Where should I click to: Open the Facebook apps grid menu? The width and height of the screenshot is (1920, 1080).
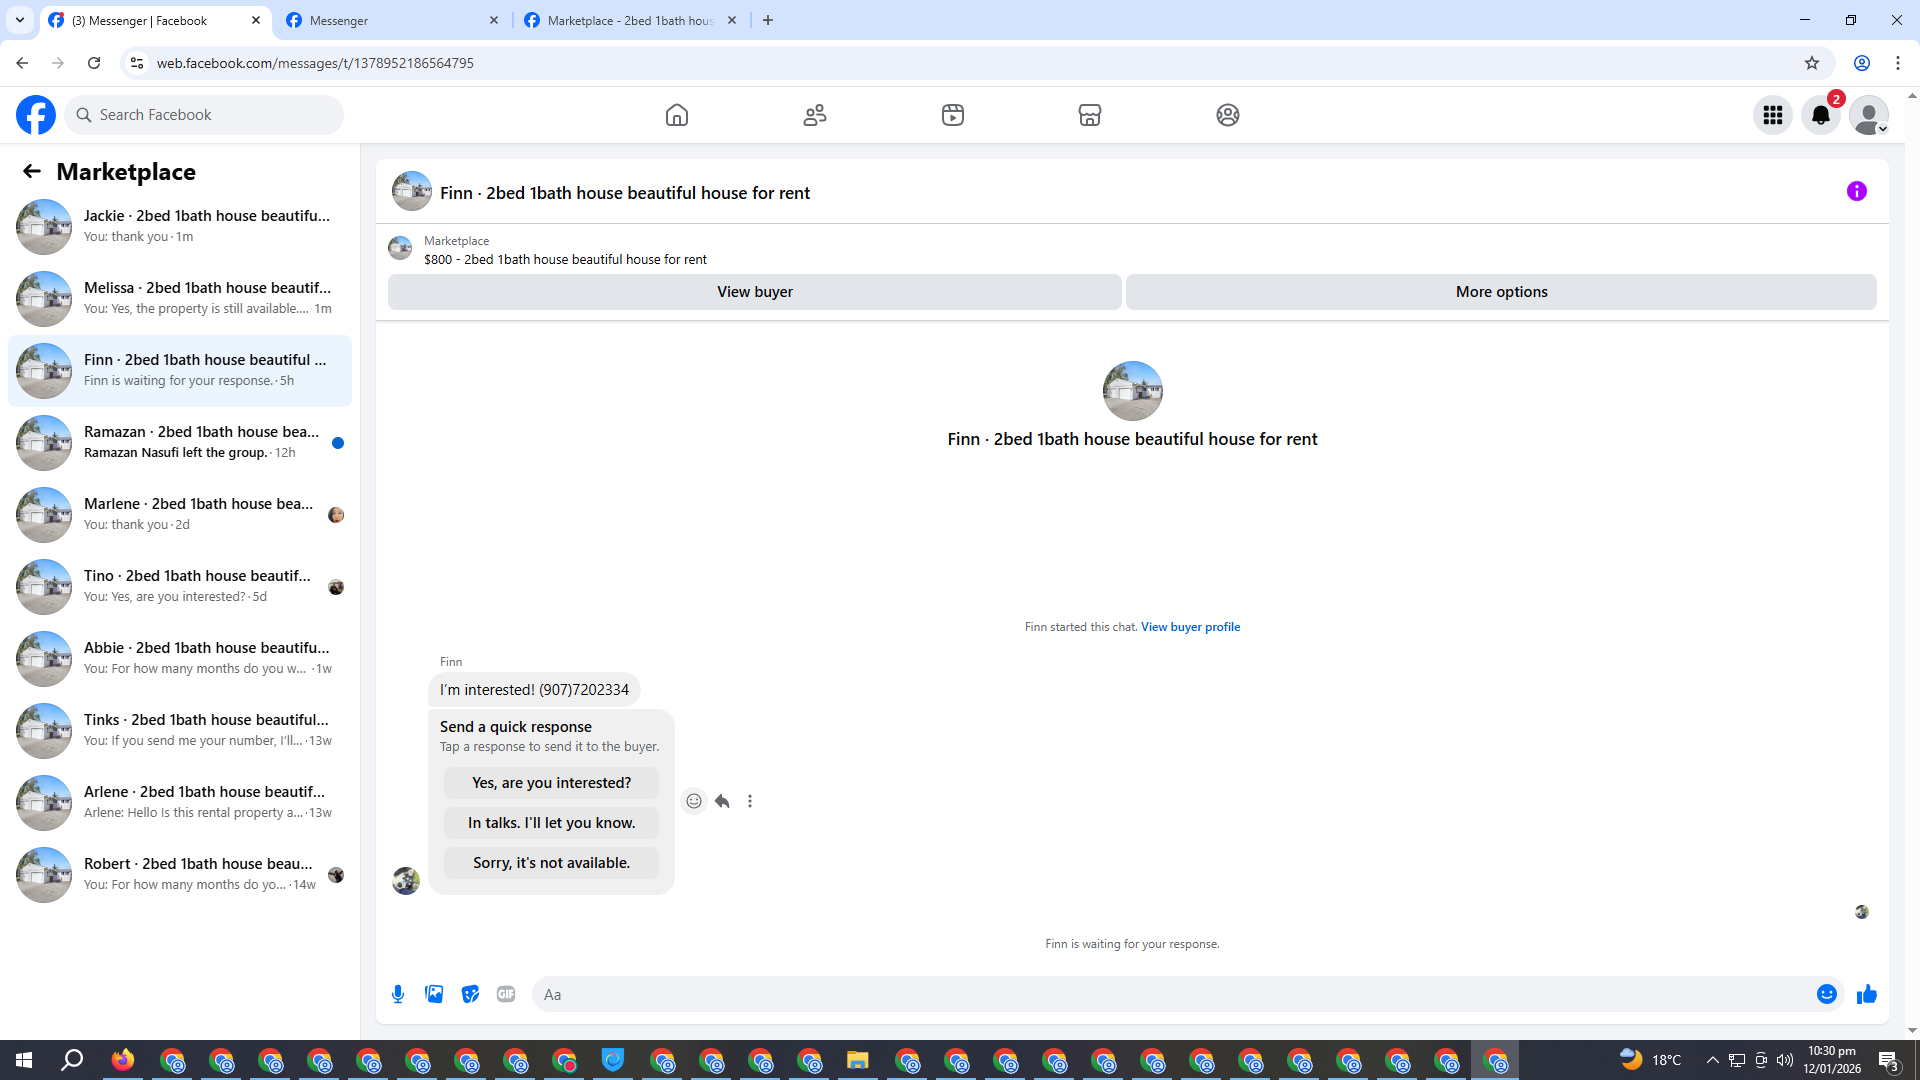click(1772, 115)
